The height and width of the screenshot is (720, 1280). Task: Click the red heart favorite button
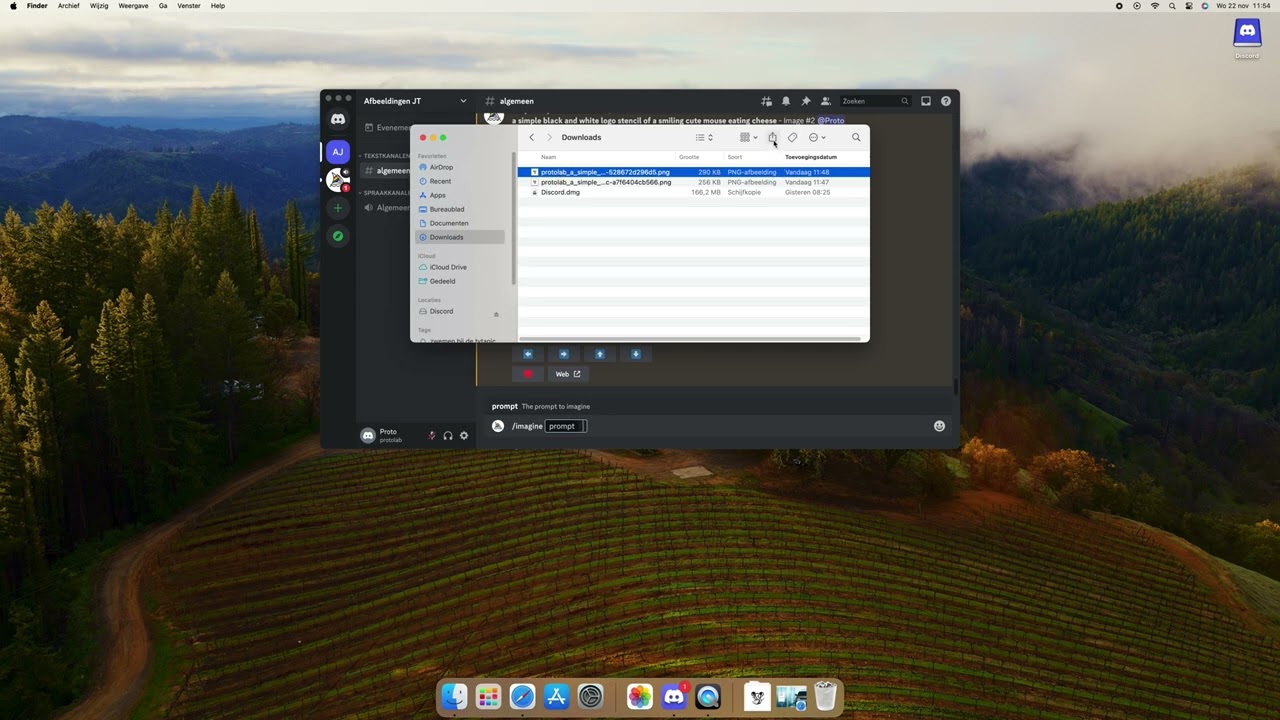(528, 374)
